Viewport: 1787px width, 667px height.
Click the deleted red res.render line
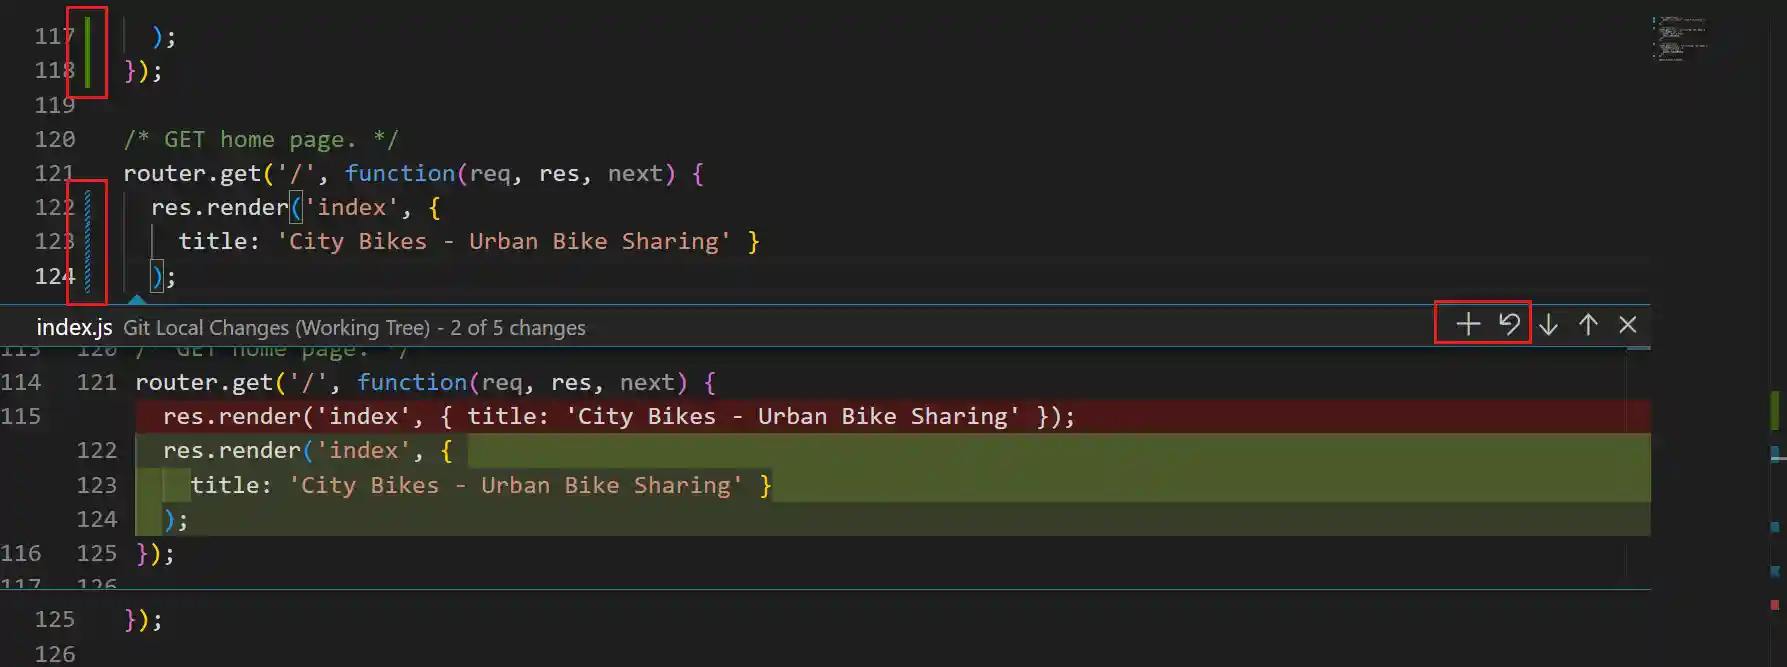pos(600,415)
